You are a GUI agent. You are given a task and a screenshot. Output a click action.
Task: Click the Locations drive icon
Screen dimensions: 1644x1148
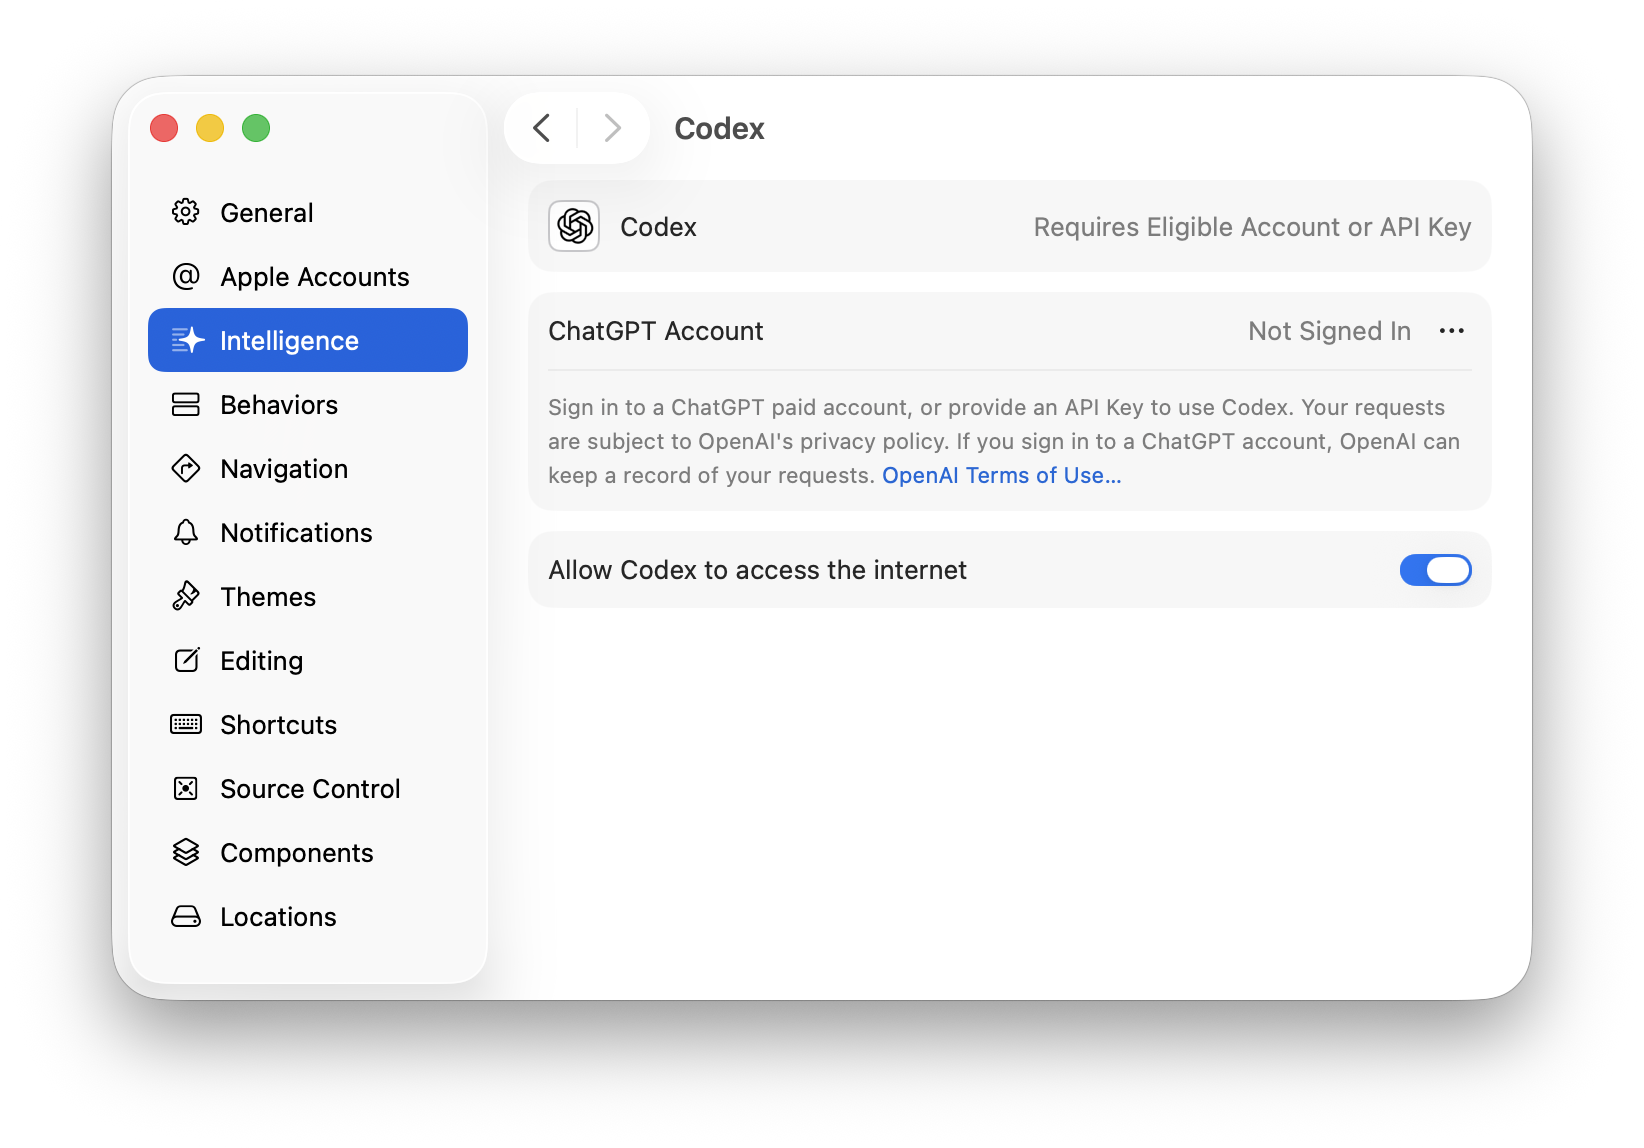click(186, 916)
